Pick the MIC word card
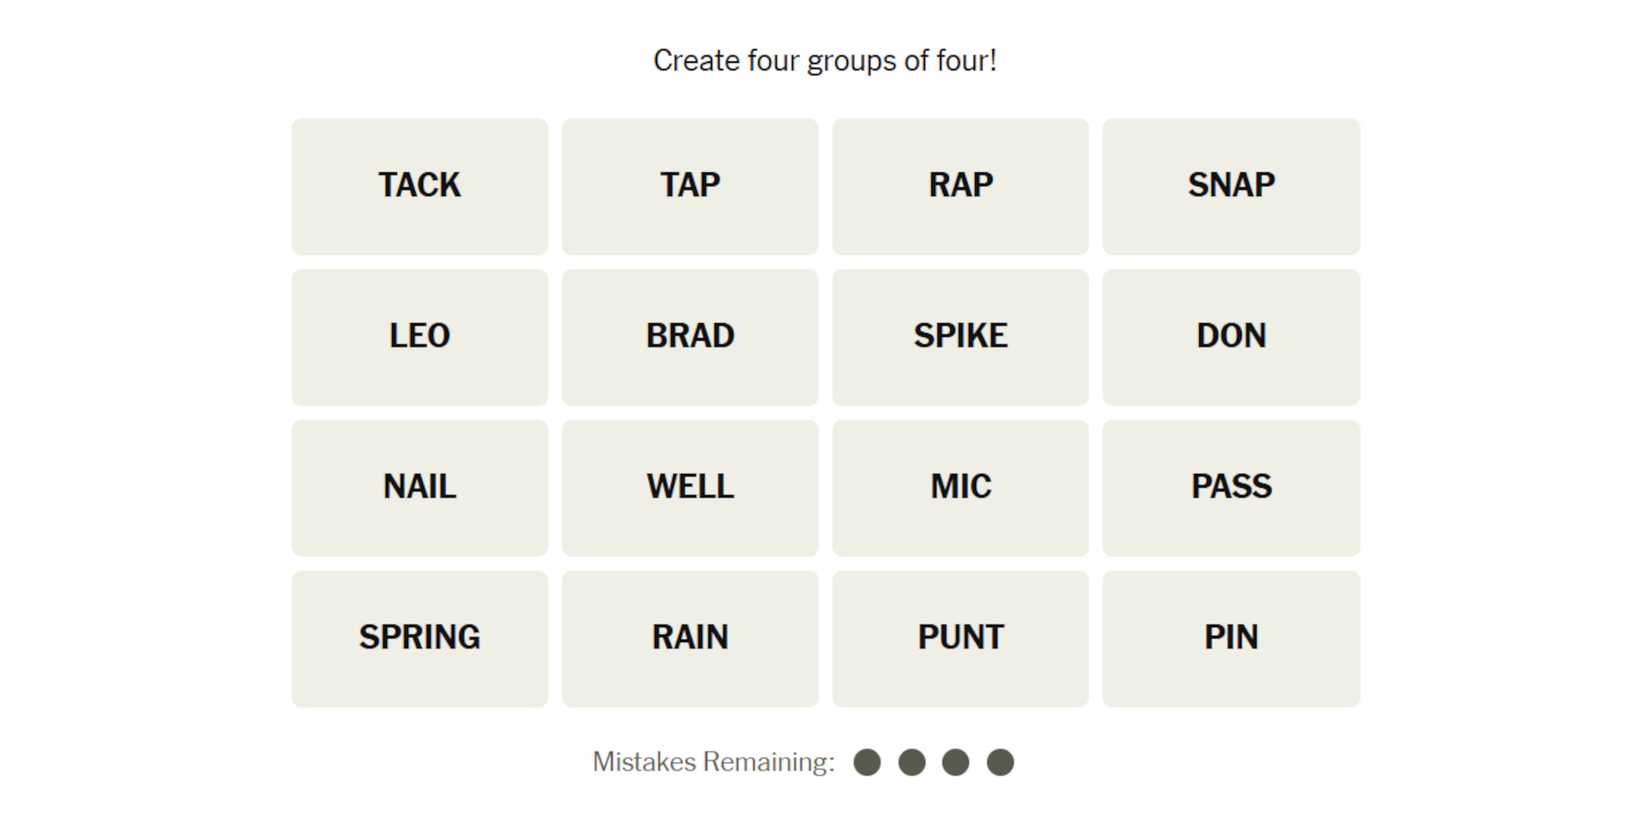This screenshot has height=825, width=1650. (x=960, y=488)
